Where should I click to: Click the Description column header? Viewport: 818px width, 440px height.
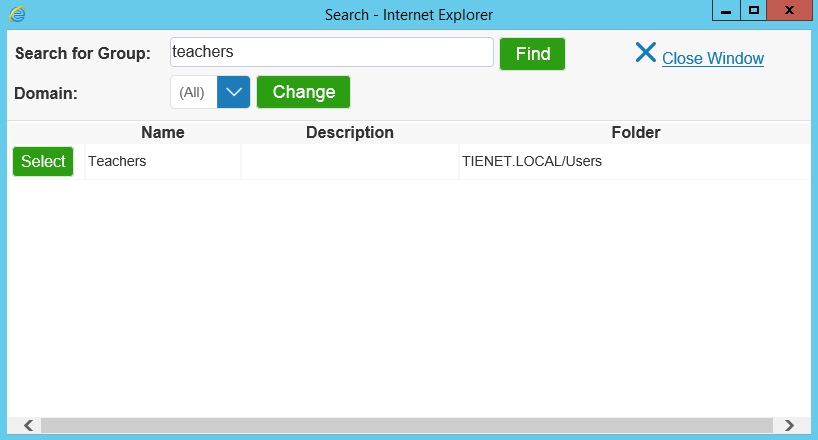[x=349, y=132]
